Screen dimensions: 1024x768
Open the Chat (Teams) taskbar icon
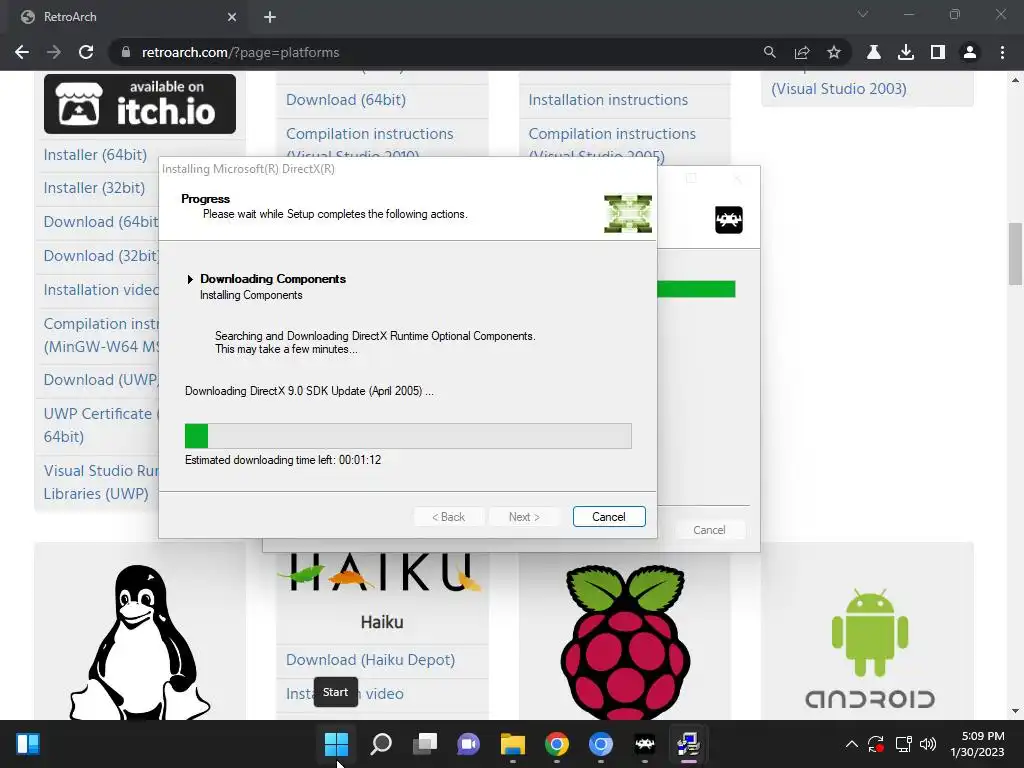click(x=468, y=744)
